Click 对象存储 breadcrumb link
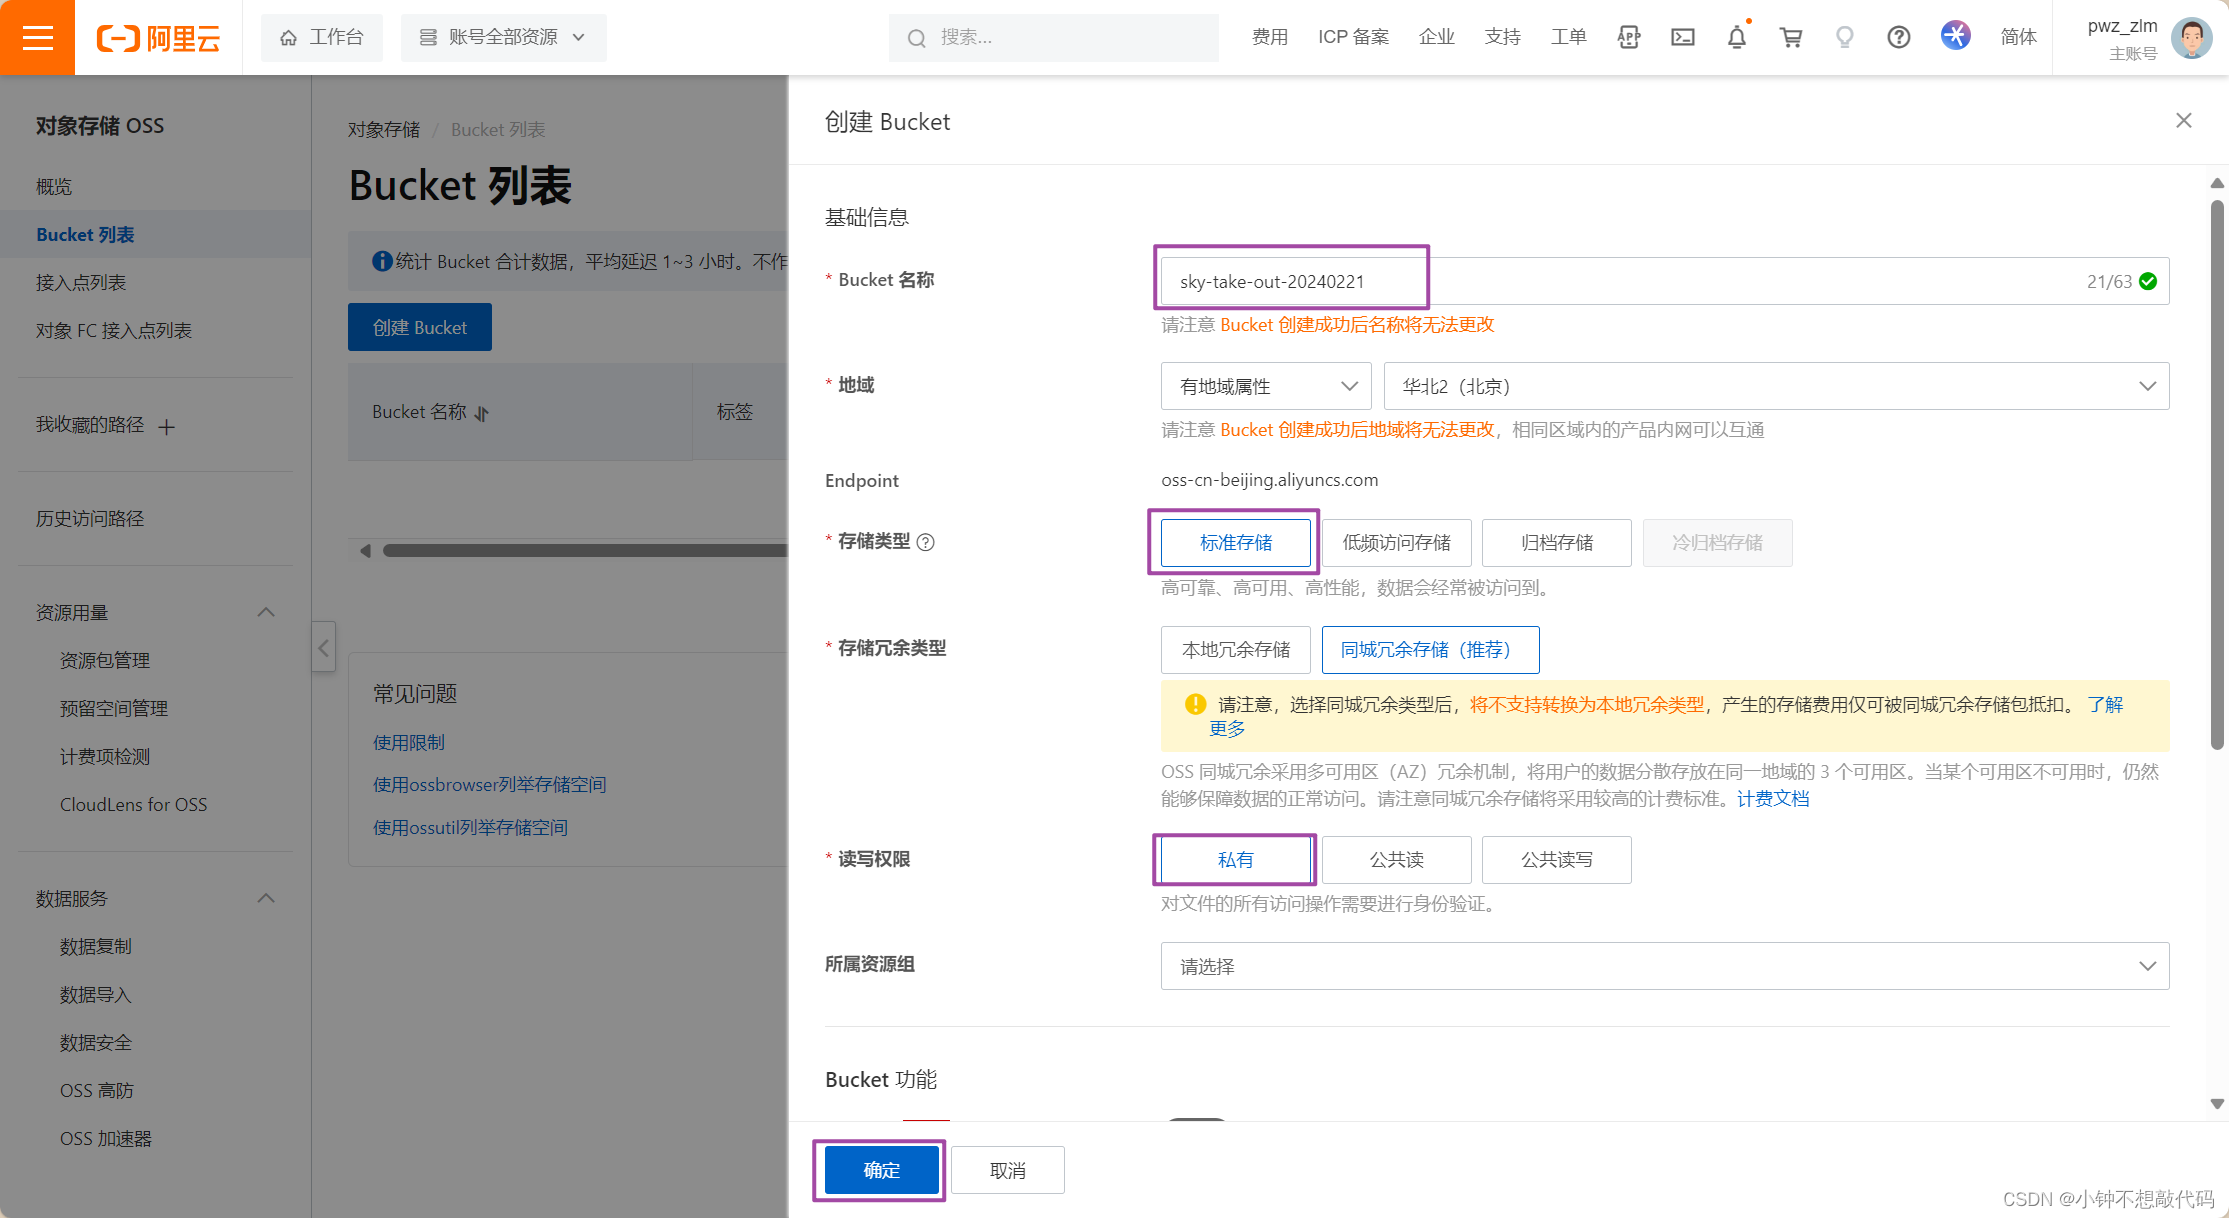This screenshot has width=2229, height=1218. [384, 130]
